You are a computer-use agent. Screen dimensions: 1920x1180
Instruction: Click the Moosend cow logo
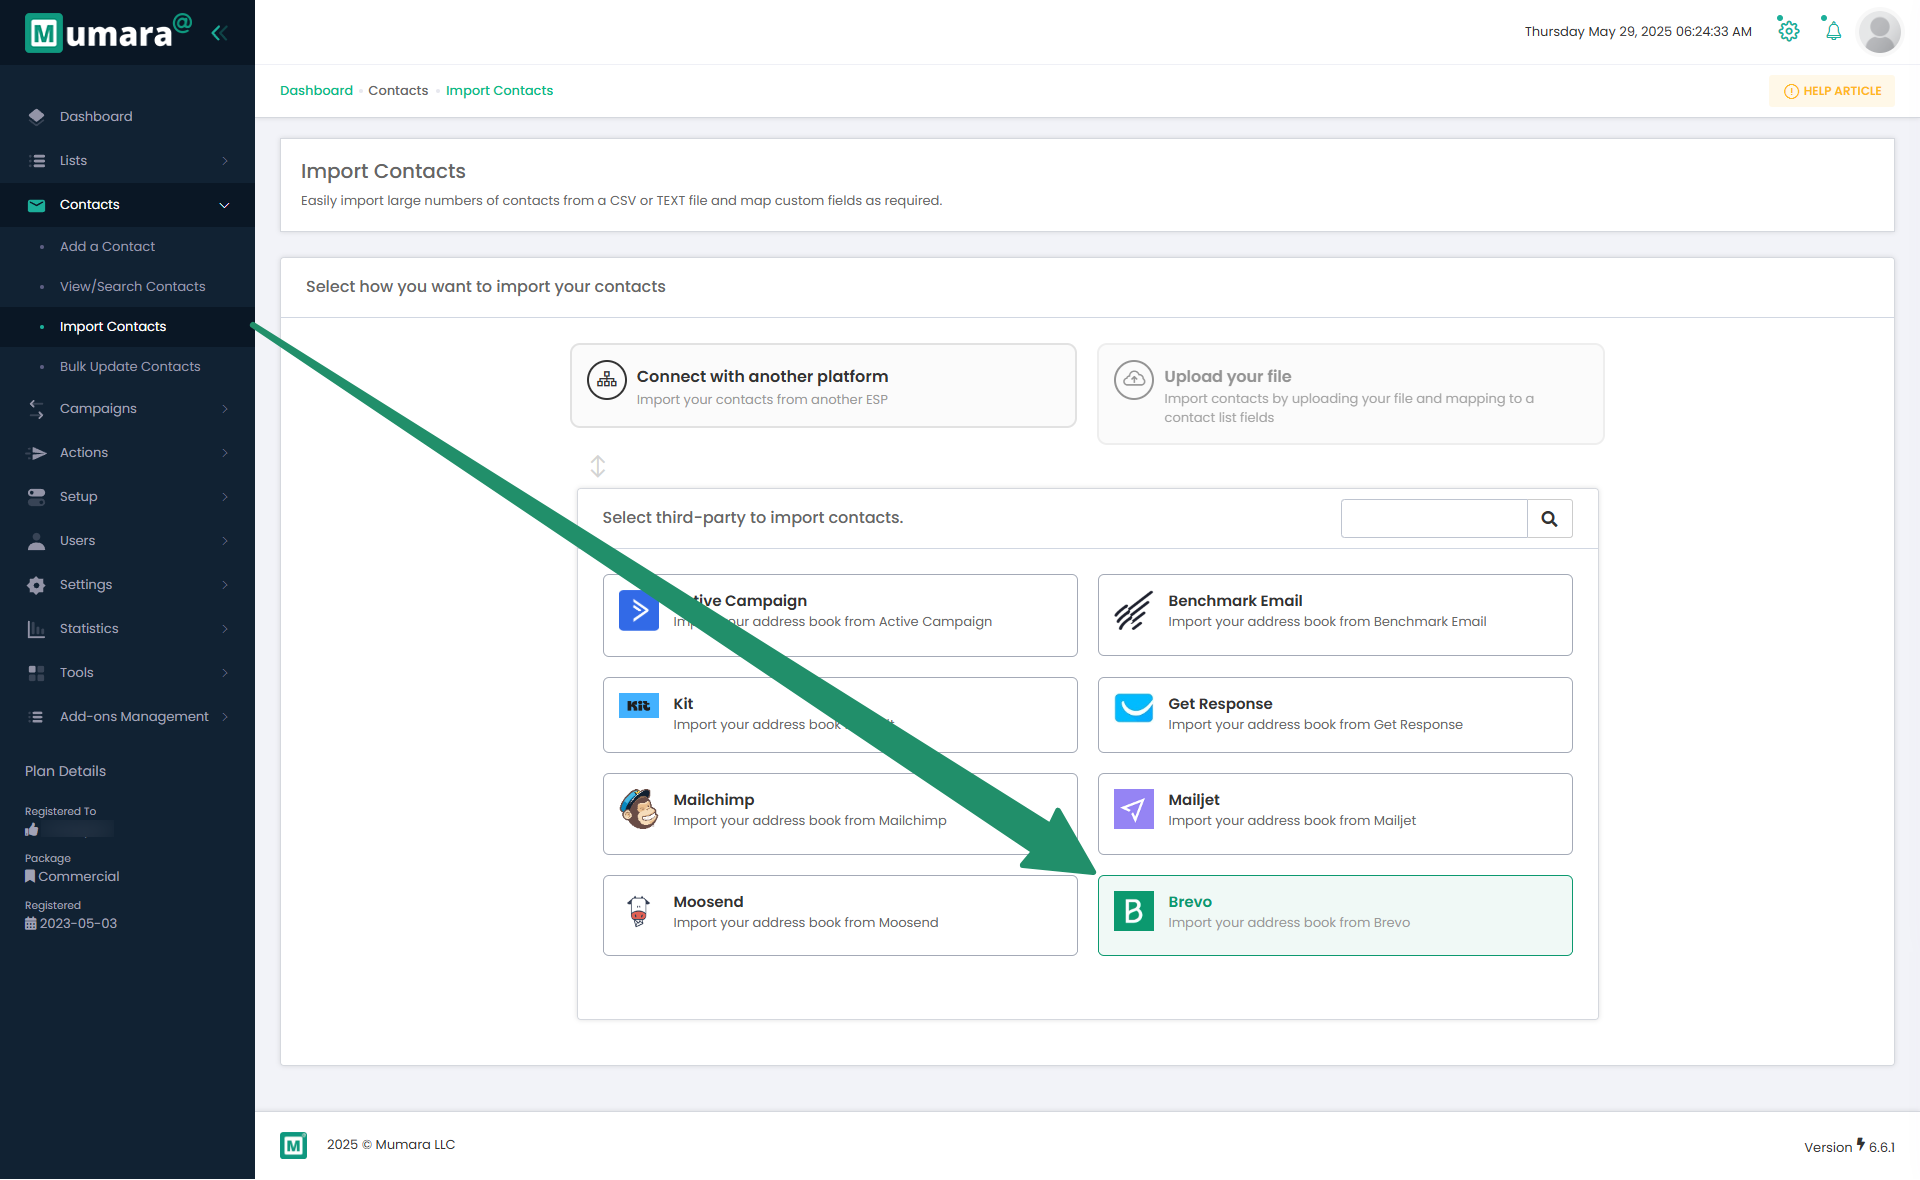(639, 911)
